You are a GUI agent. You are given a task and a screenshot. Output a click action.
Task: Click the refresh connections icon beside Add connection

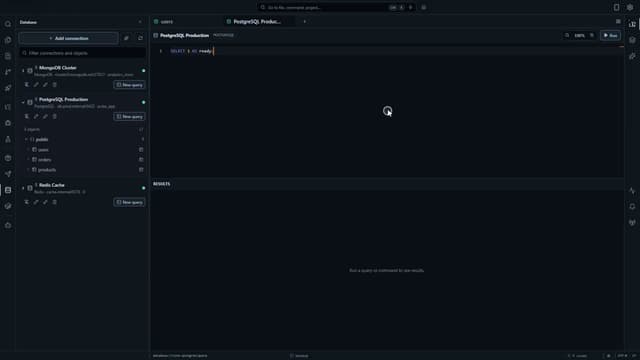pos(140,38)
